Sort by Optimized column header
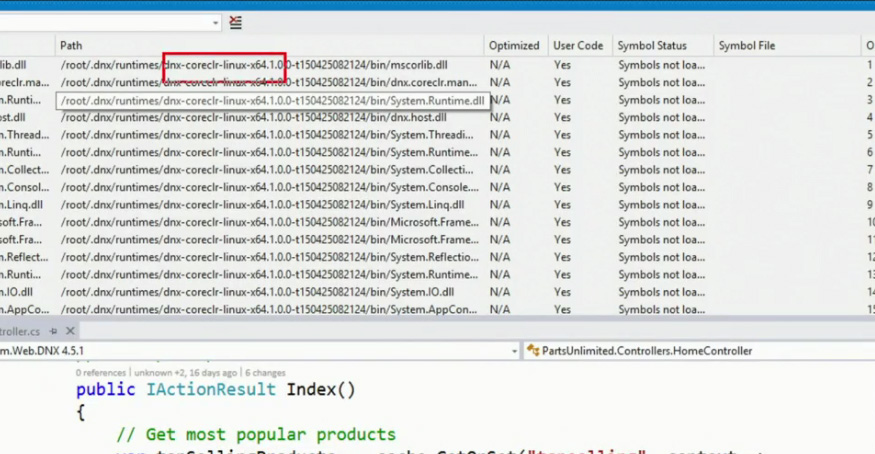 (513, 46)
